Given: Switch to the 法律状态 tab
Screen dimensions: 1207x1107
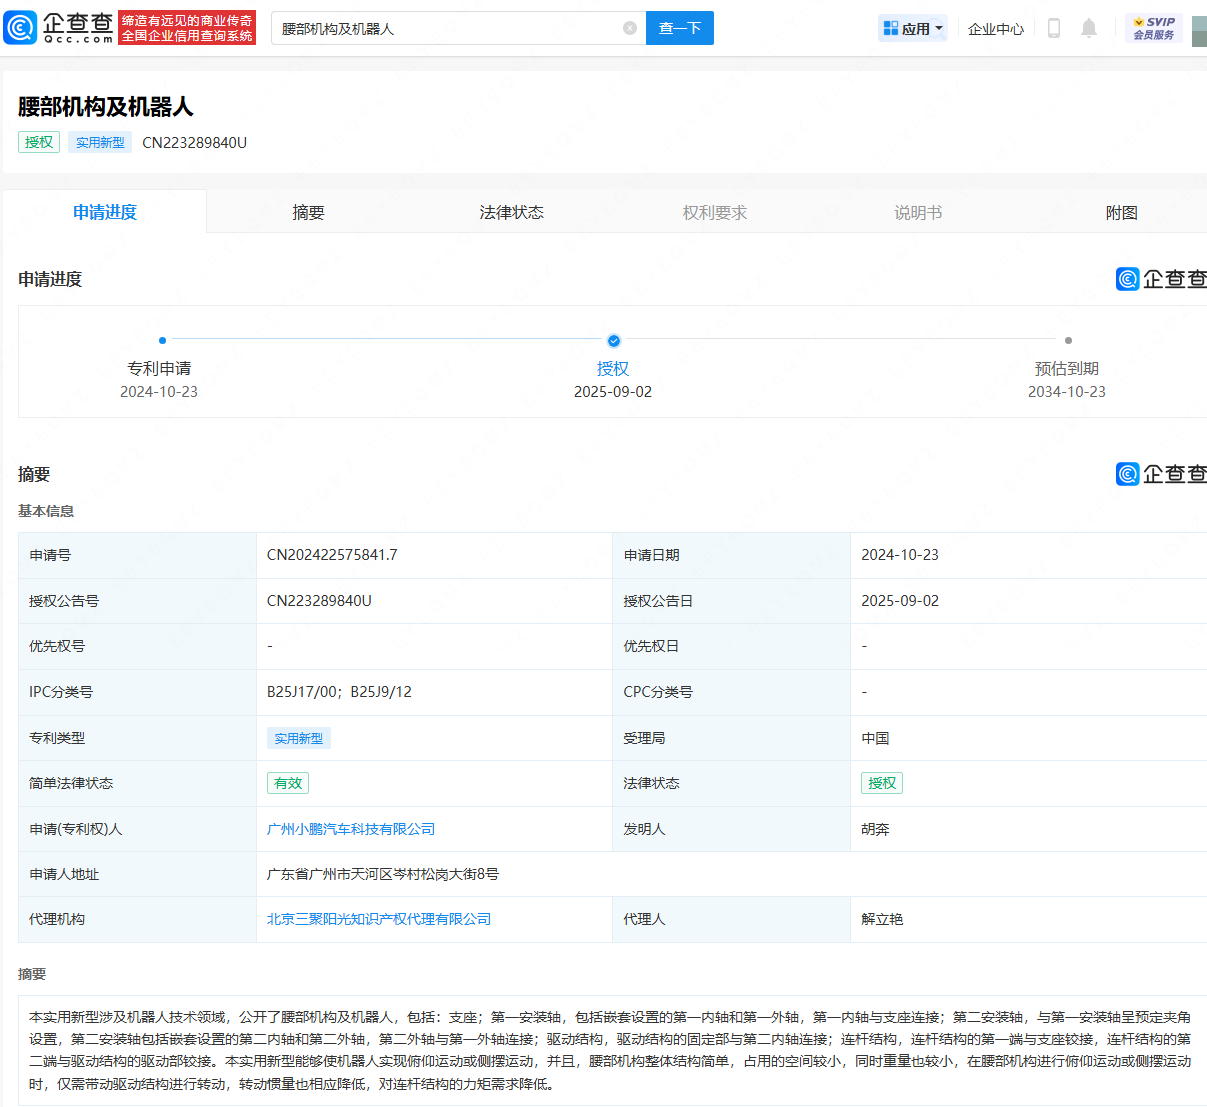Looking at the screenshot, I should click(511, 212).
